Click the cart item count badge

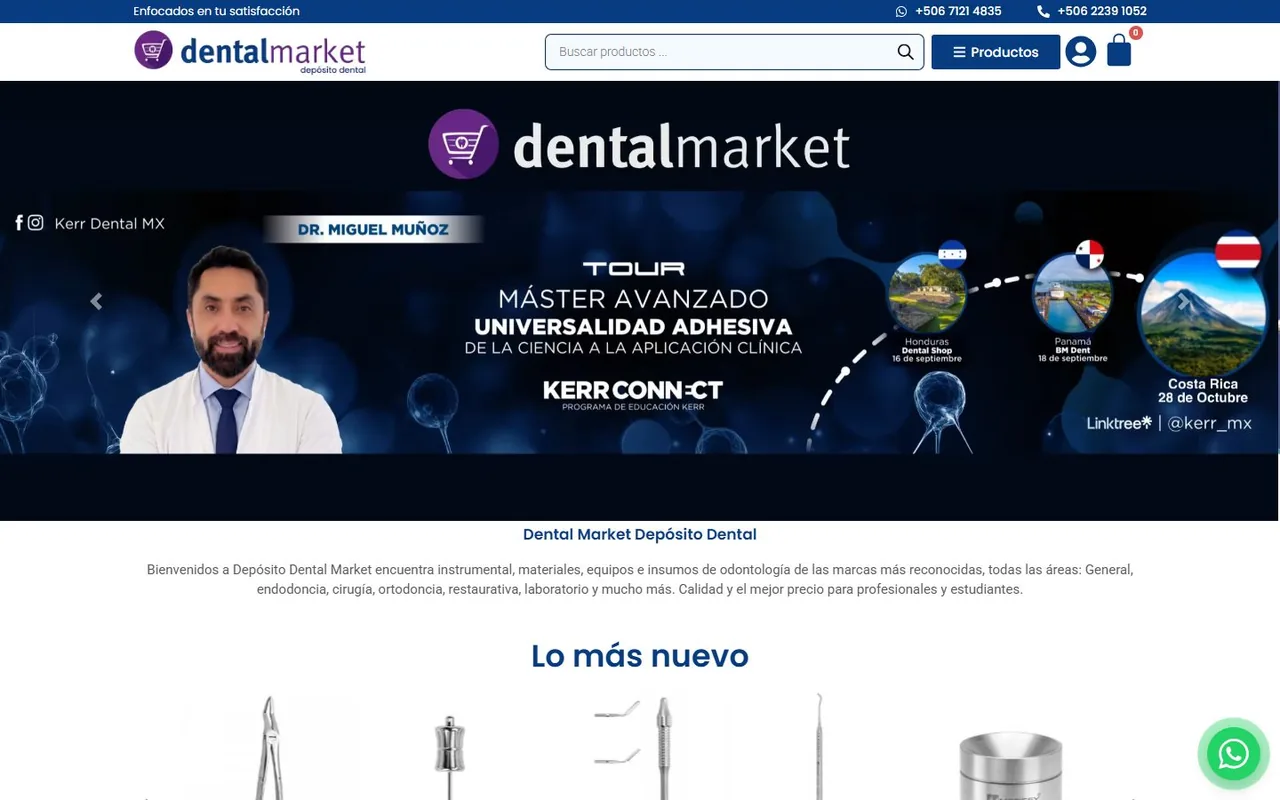pyautogui.click(x=1136, y=33)
